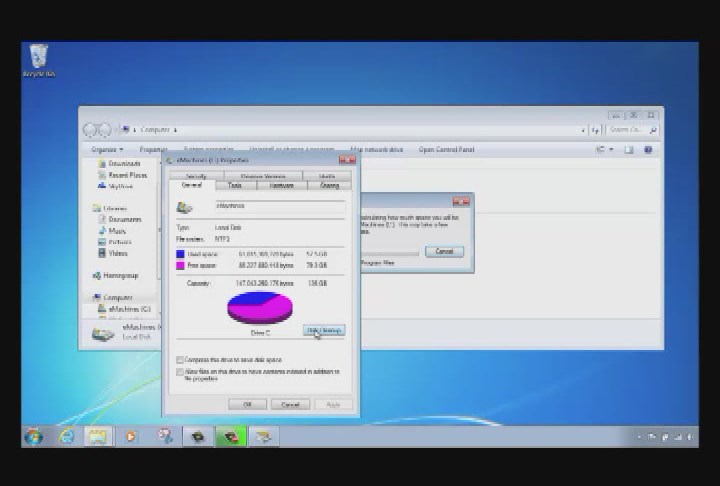Expand the Computer node in navigation tree

coord(92,298)
